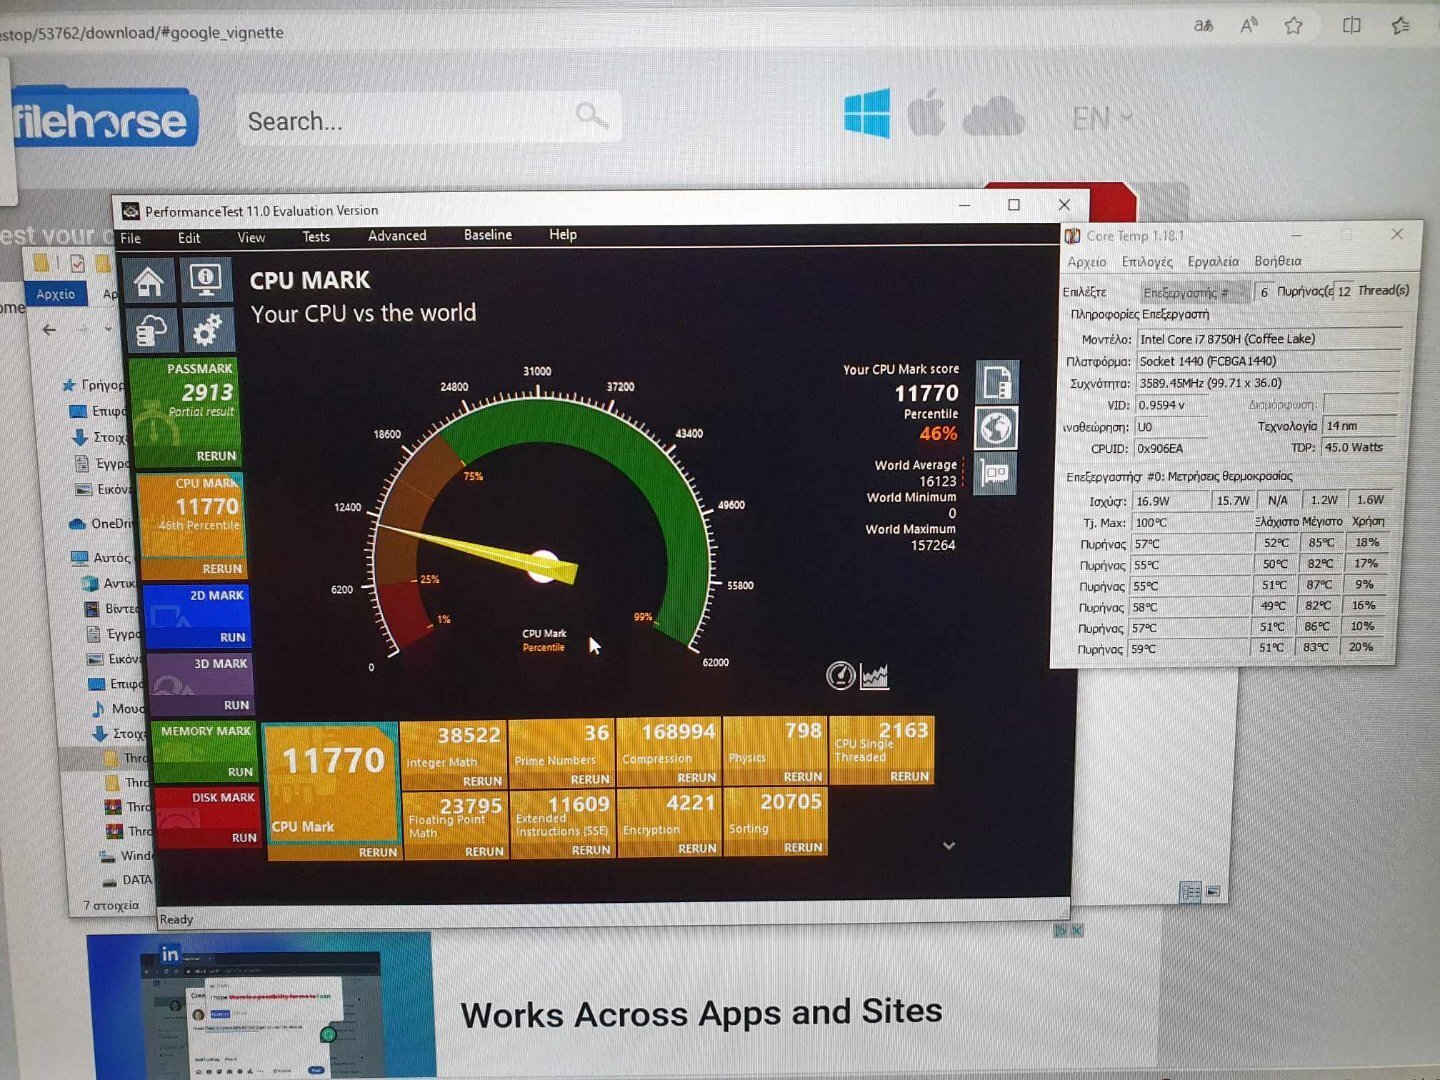This screenshot has width=1440, height=1080.
Task: Select the Apple Mac platform icon
Action: click(927, 112)
